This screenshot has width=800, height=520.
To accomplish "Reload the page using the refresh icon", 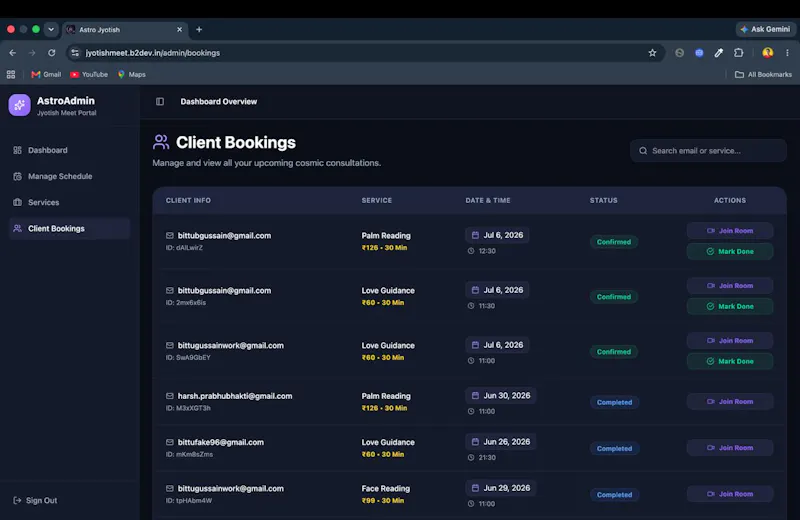I will [52, 53].
